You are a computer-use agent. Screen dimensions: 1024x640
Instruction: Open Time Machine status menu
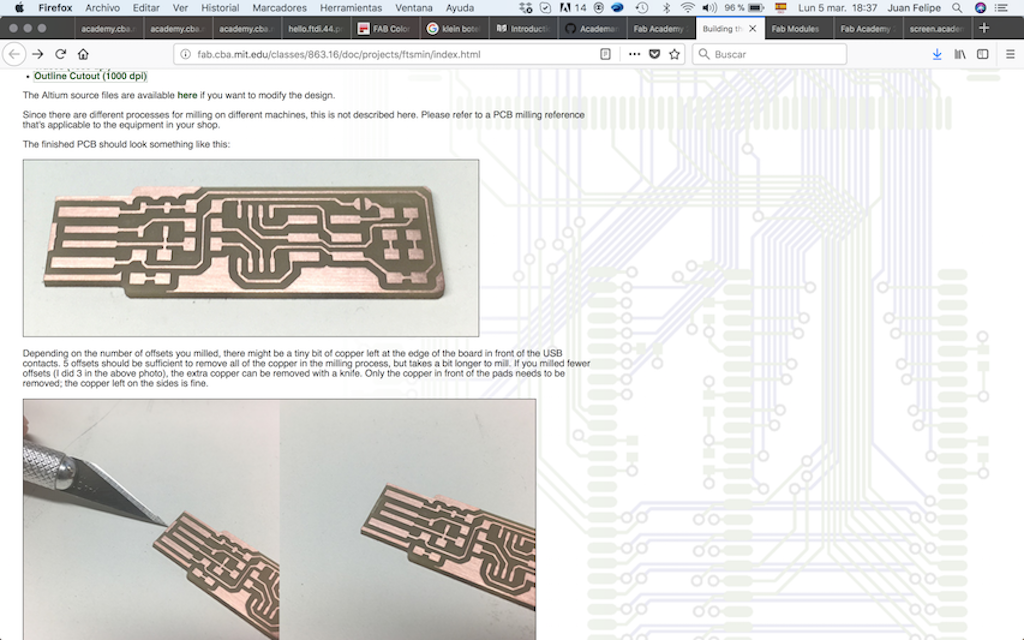point(643,8)
